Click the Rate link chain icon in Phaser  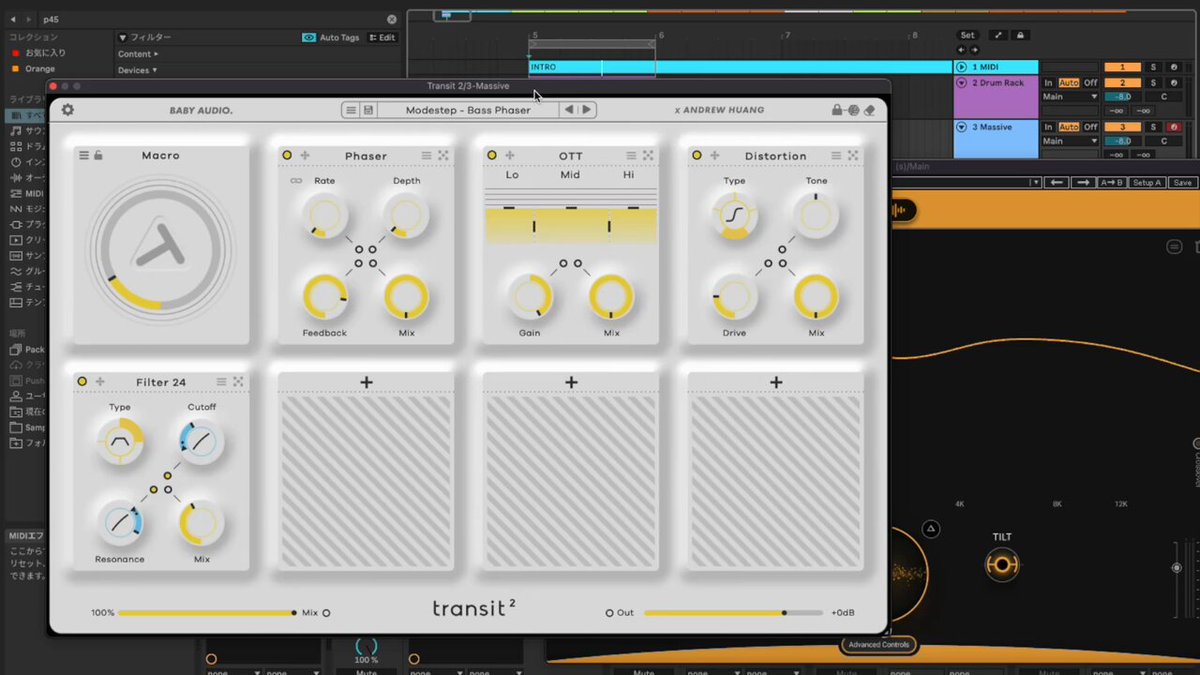click(296, 181)
